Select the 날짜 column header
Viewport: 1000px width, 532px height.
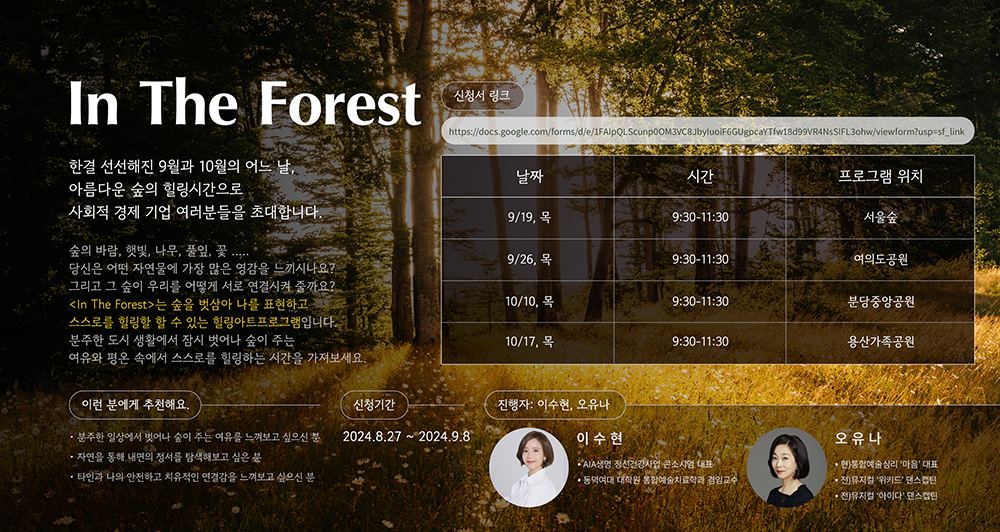click(528, 177)
